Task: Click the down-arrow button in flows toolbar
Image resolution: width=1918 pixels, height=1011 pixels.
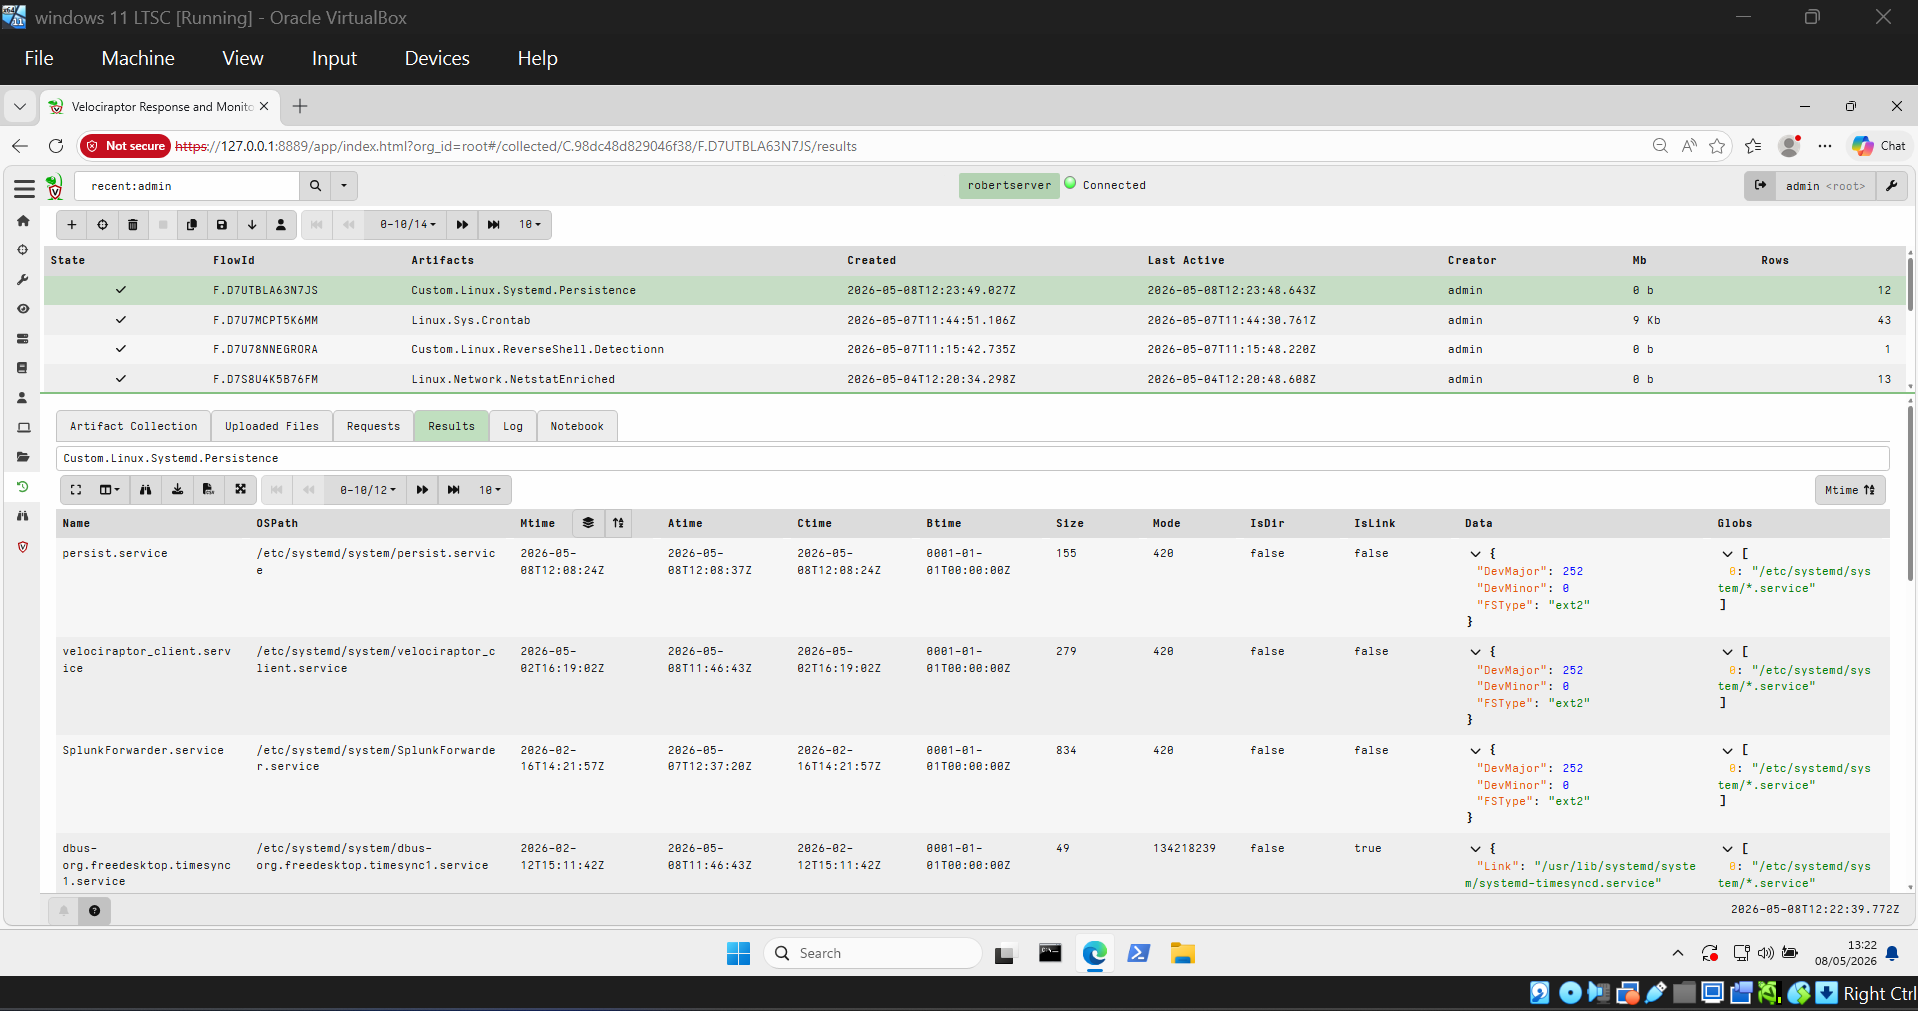Action: pos(252,225)
